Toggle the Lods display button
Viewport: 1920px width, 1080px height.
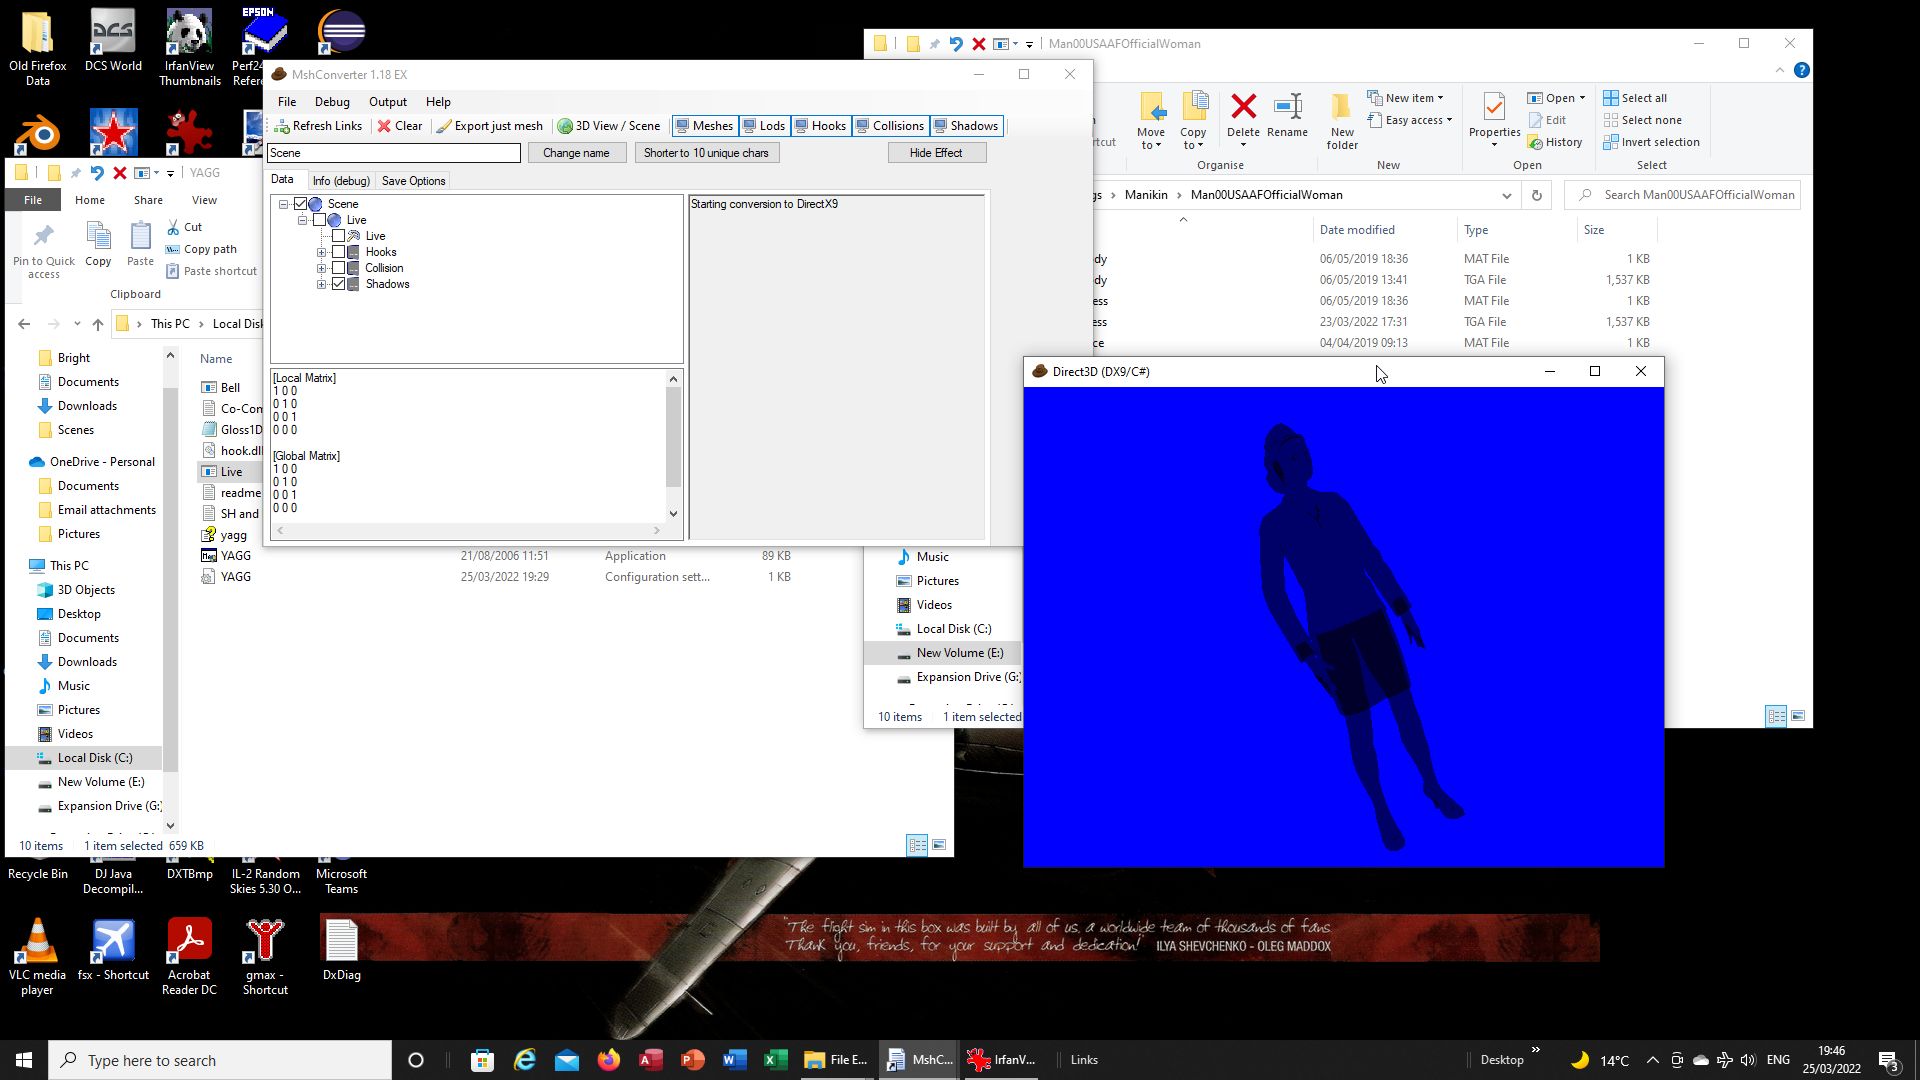click(764, 126)
